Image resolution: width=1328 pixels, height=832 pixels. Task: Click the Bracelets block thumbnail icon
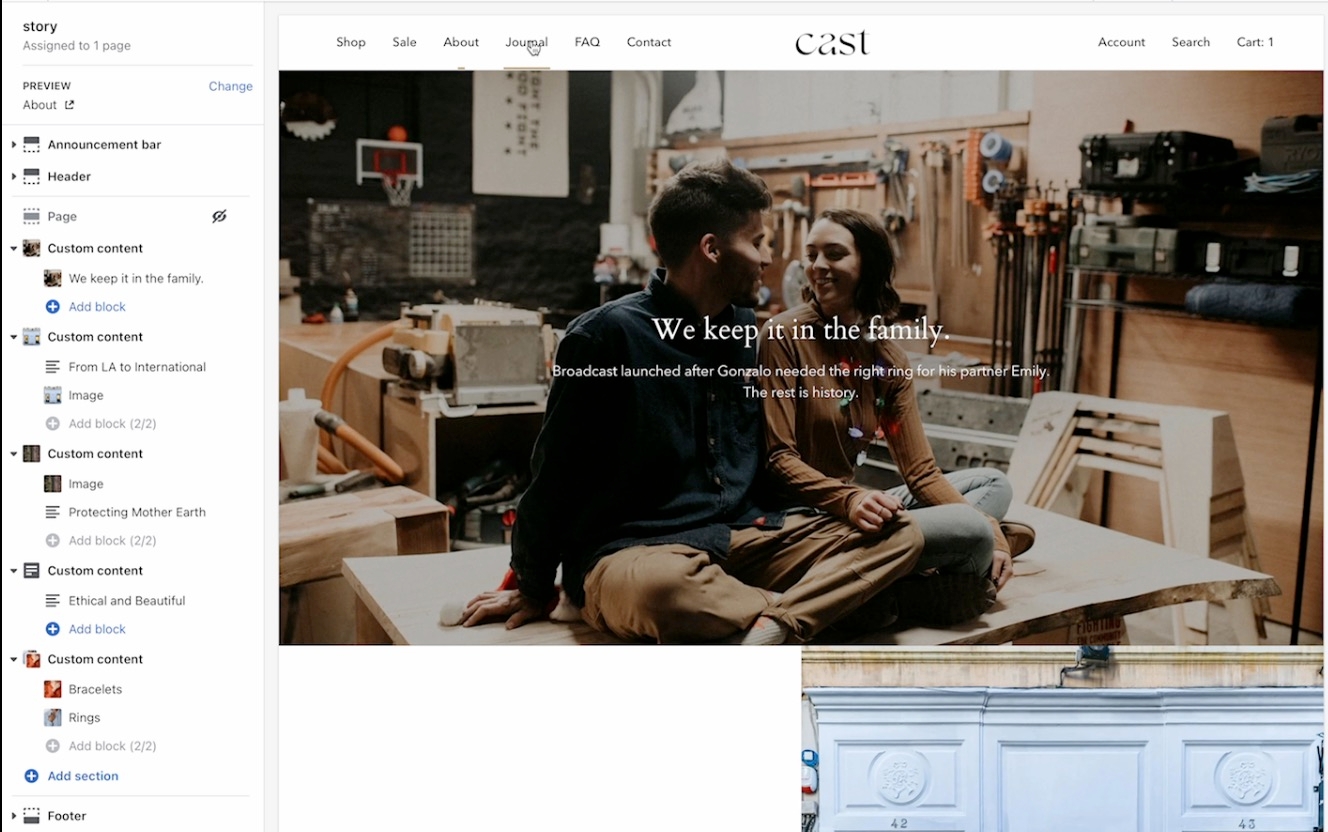click(53, 689)
